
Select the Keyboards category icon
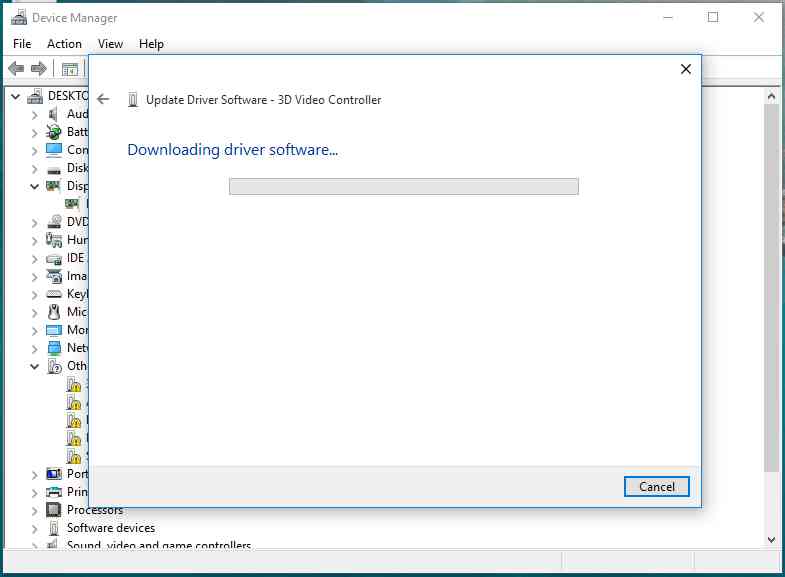(54, 294)
